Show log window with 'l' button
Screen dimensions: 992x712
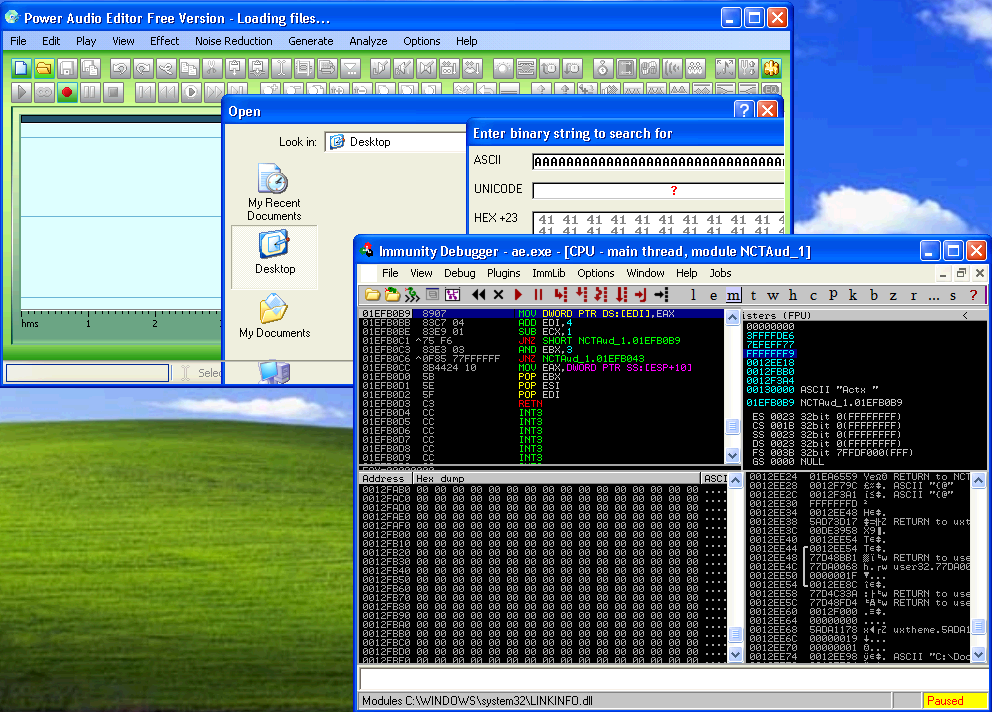coord(693,295)
